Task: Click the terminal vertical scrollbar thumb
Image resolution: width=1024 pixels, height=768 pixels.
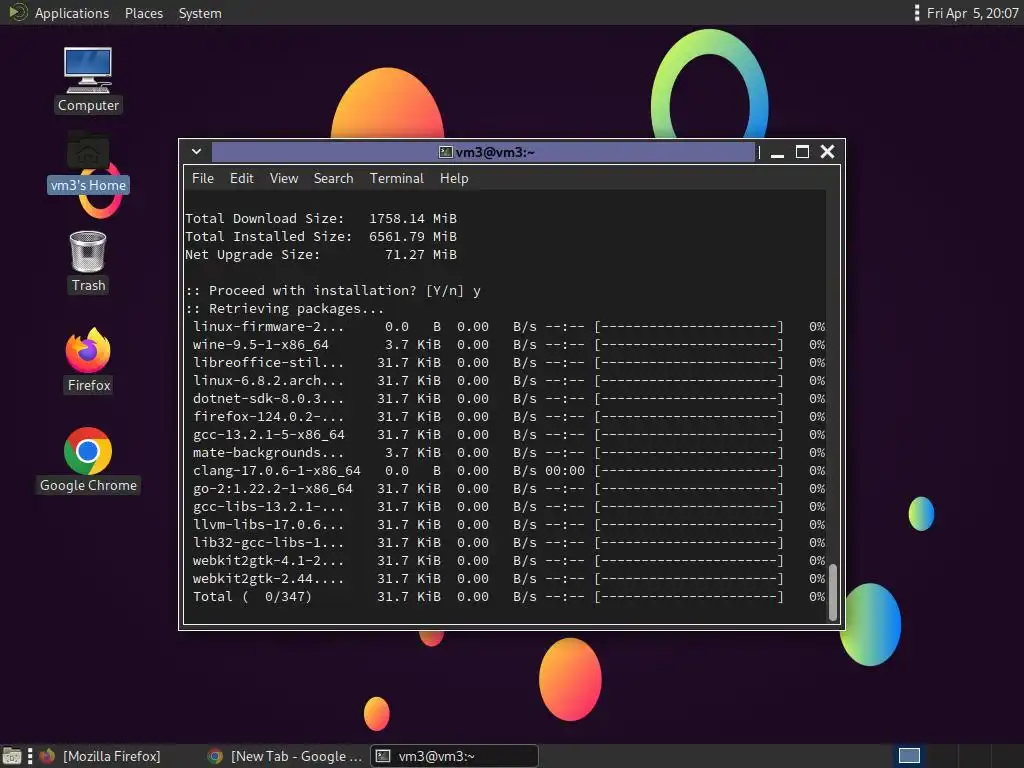Action: 833,592
